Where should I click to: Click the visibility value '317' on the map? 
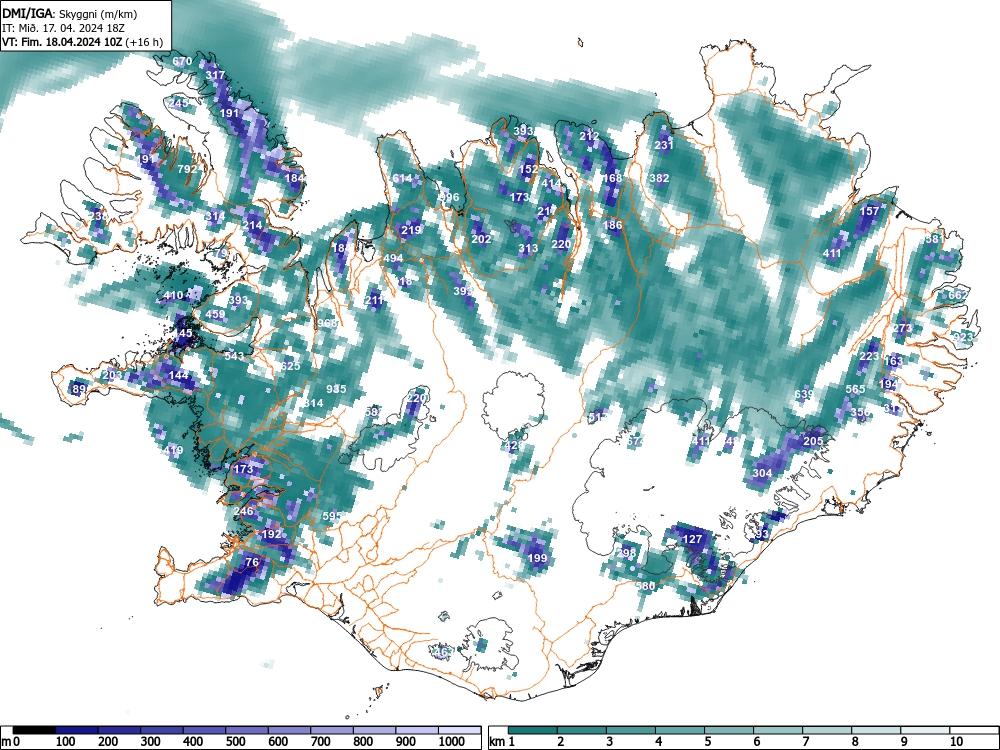[x=216, y=75]
